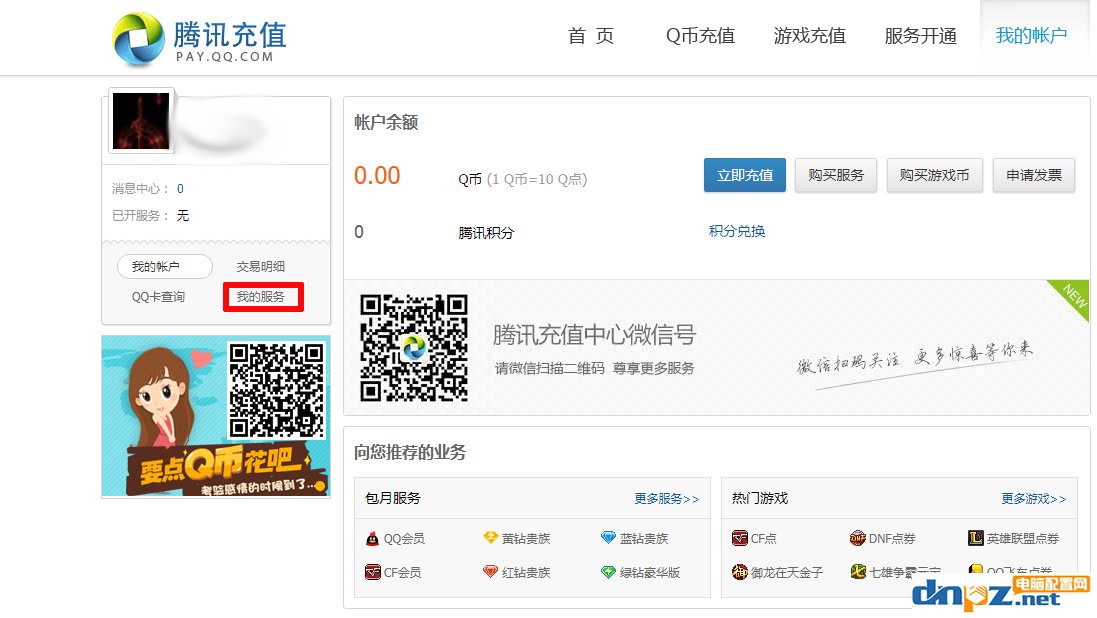Expand the 更多游戏>> games list
The width and height of the screenshot is (1097, 618).
coord(1033,499)
